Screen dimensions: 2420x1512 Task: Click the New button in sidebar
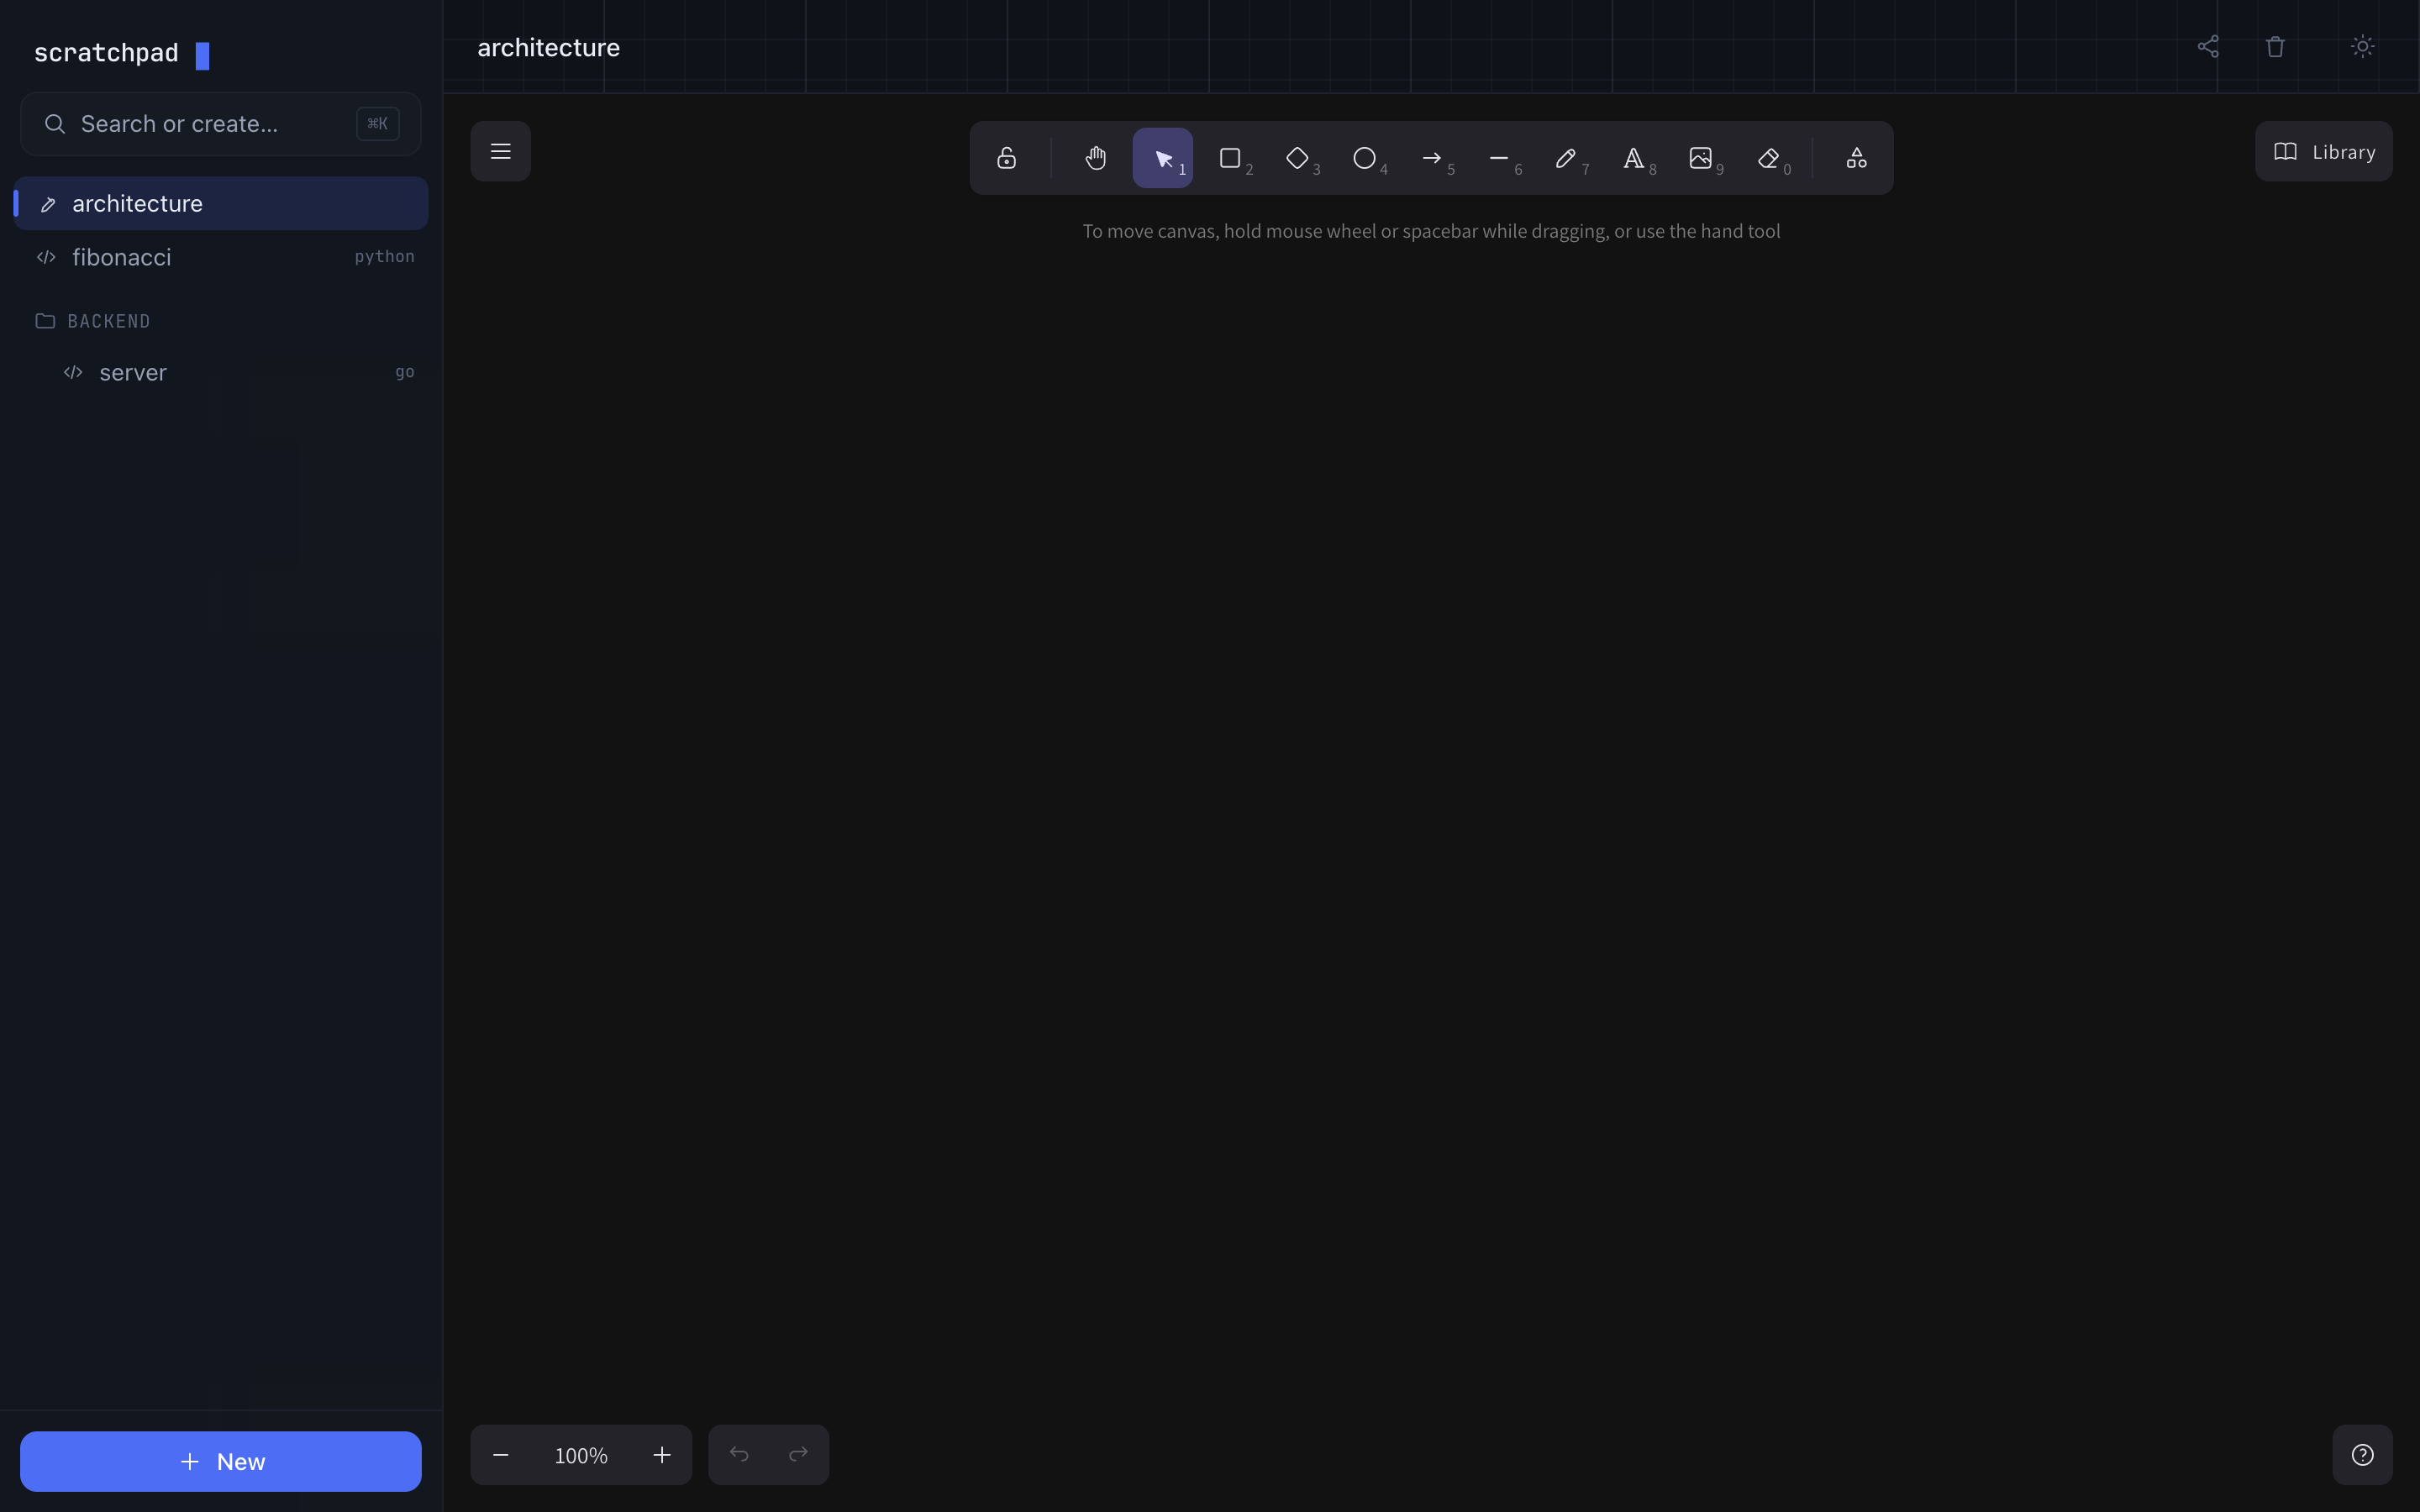(x=221, y=1461)
